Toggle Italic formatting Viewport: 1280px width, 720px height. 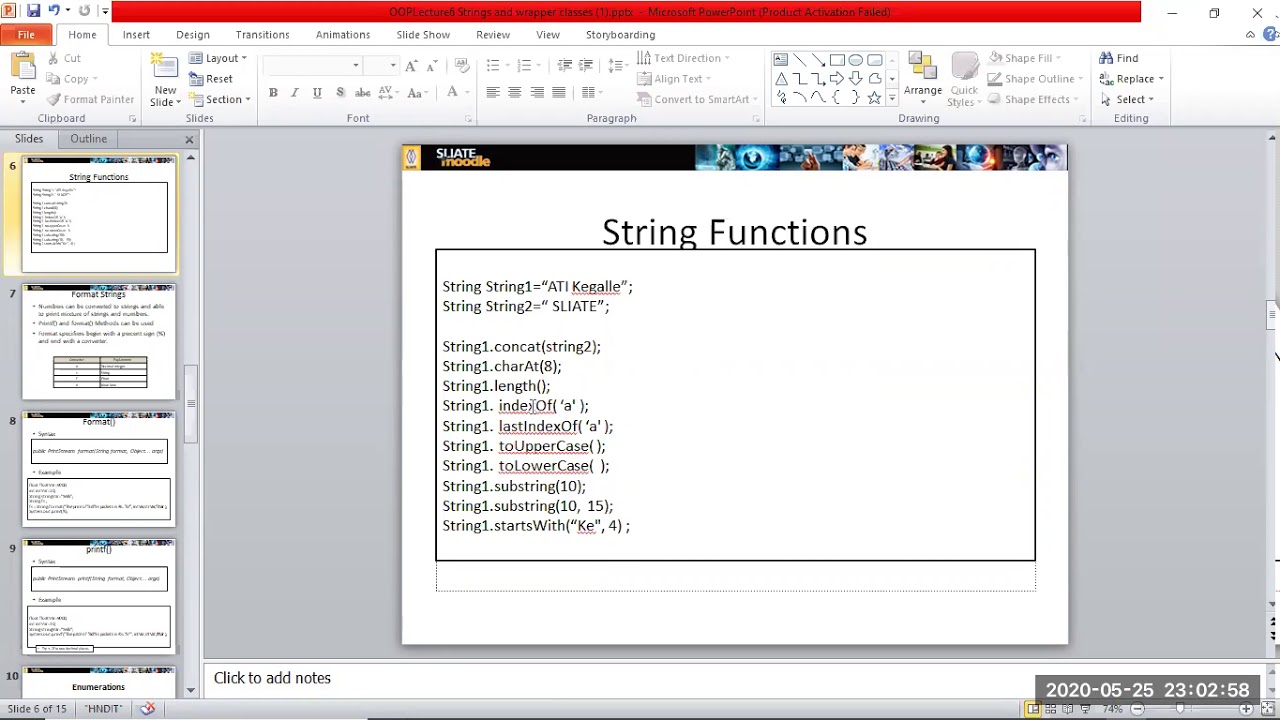(x=295, y=92)
